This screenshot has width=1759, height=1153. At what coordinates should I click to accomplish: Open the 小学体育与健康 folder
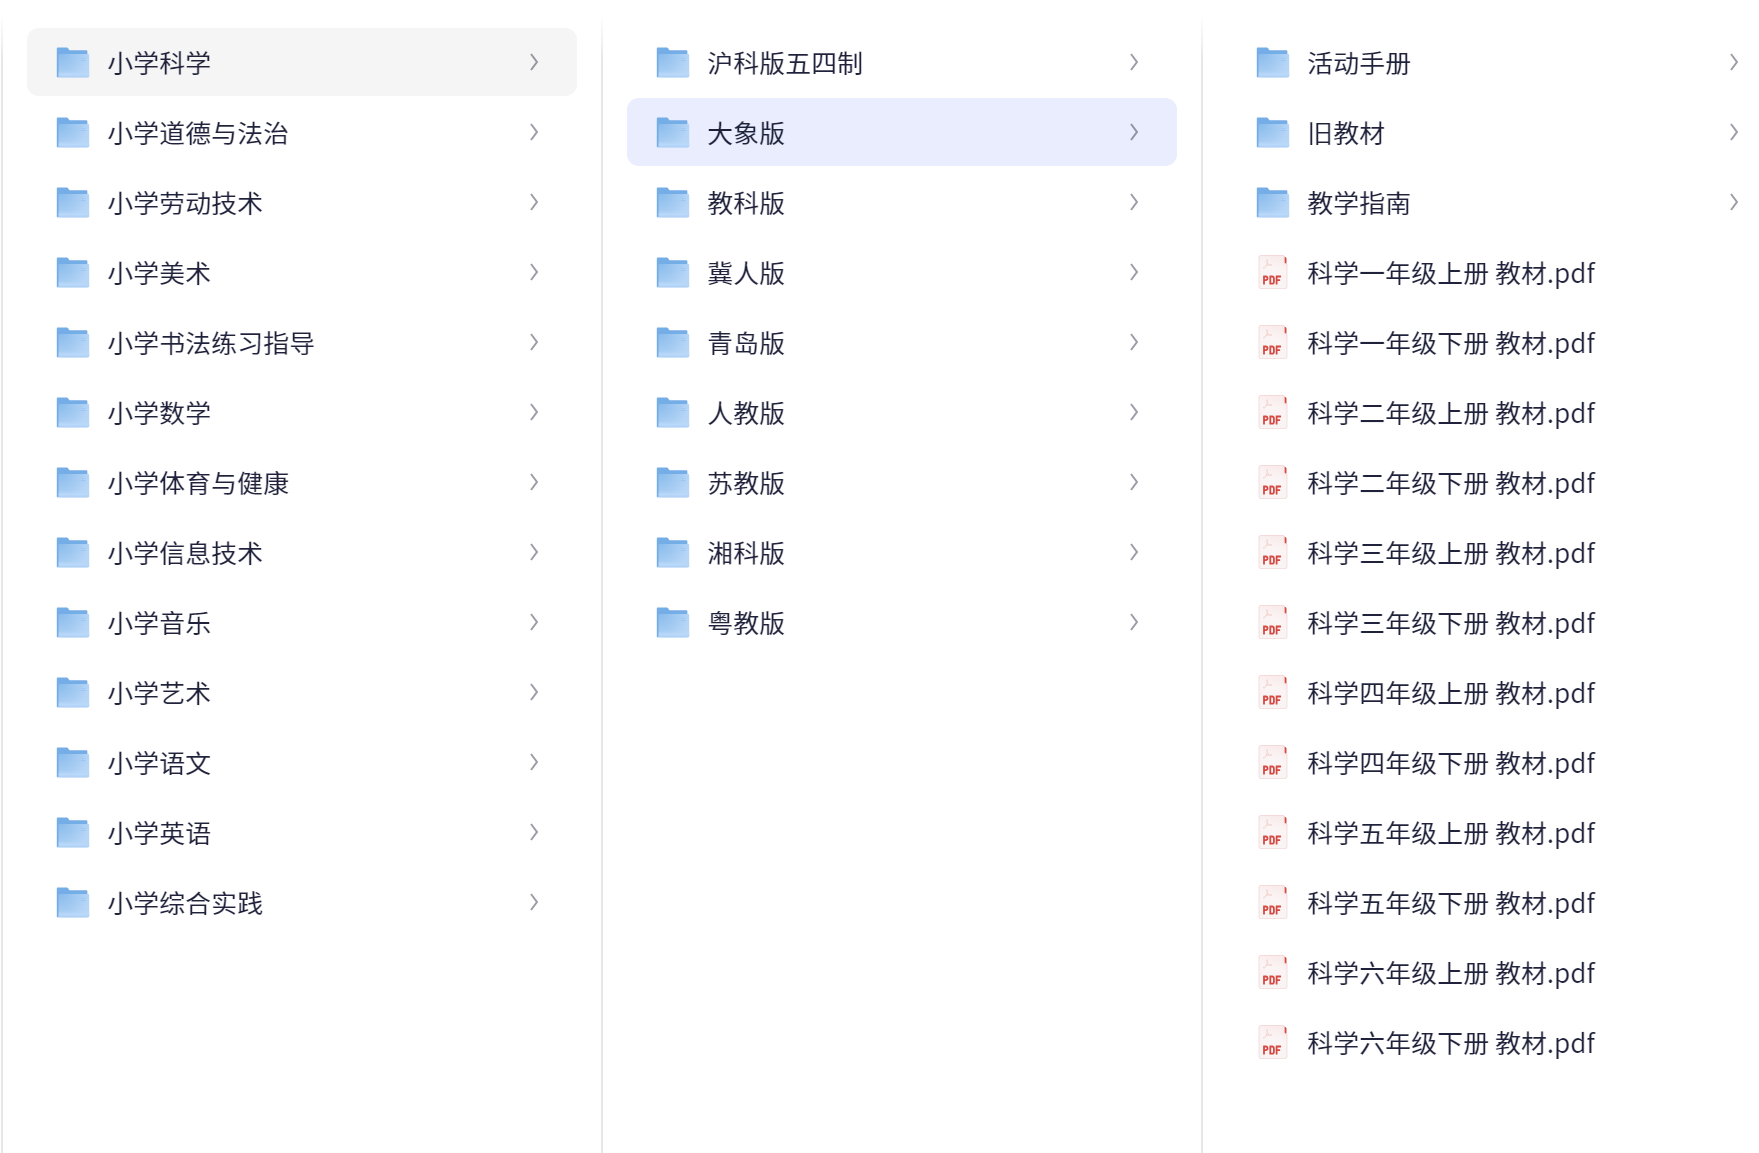[302, 482]
